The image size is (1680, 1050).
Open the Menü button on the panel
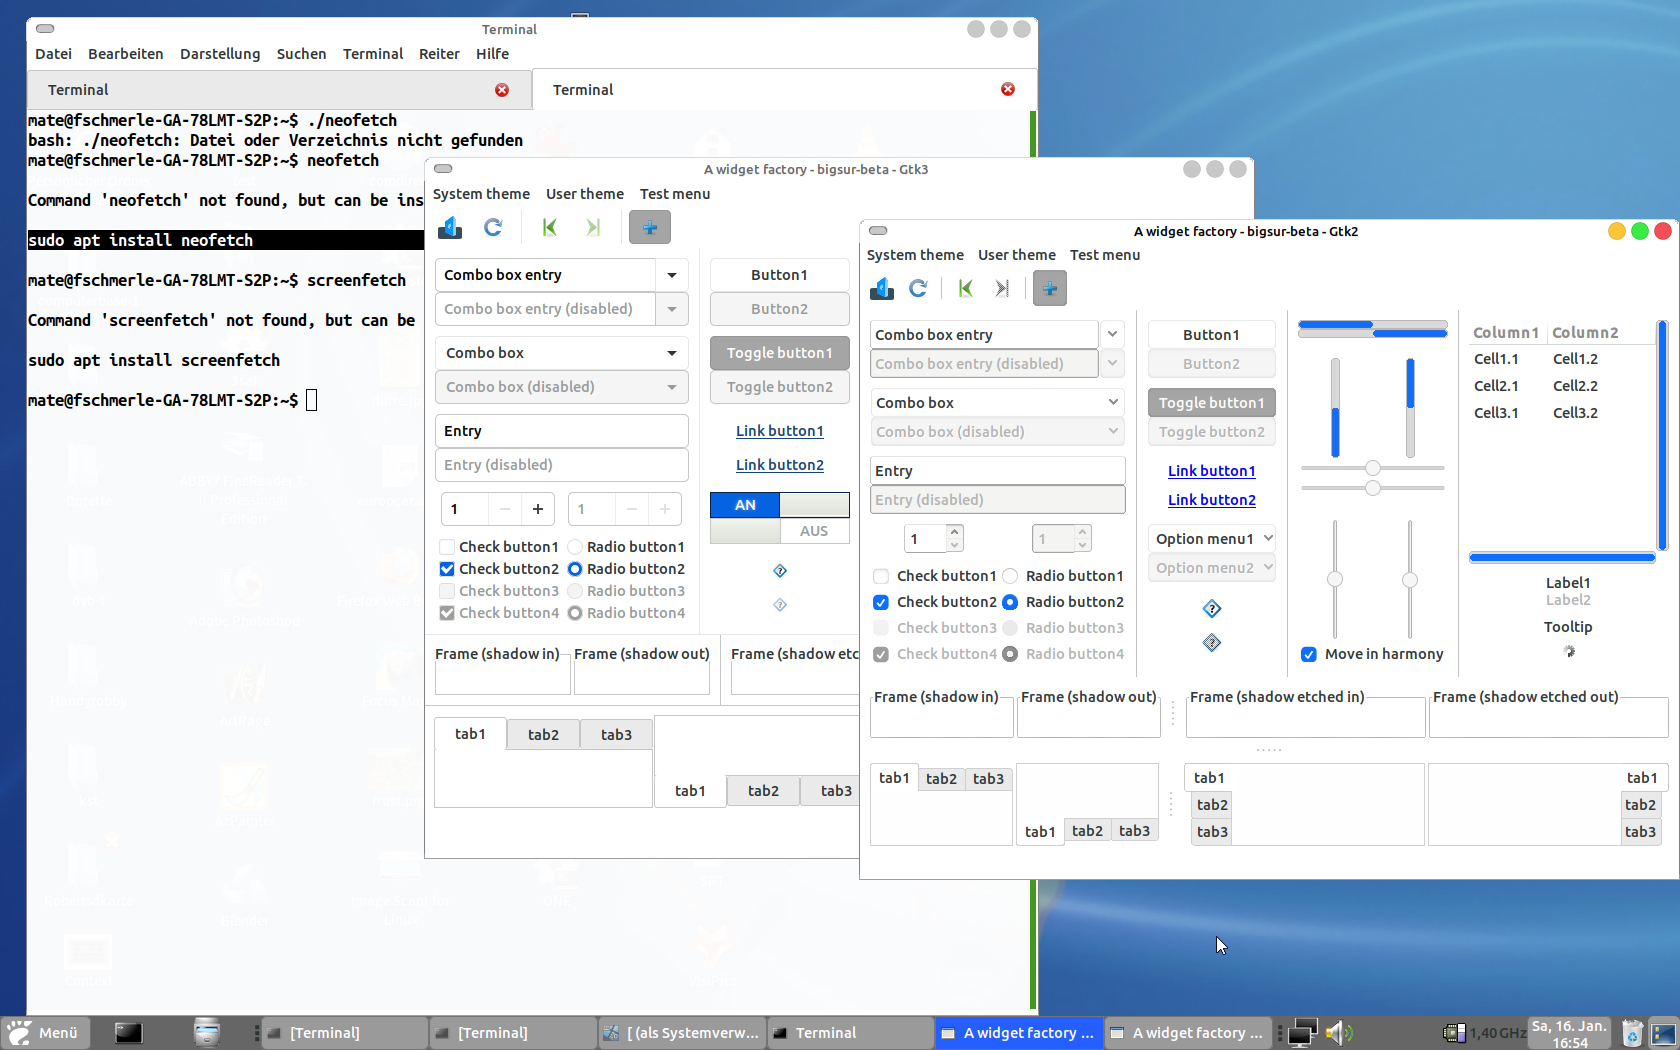[x=45, y=1033]
